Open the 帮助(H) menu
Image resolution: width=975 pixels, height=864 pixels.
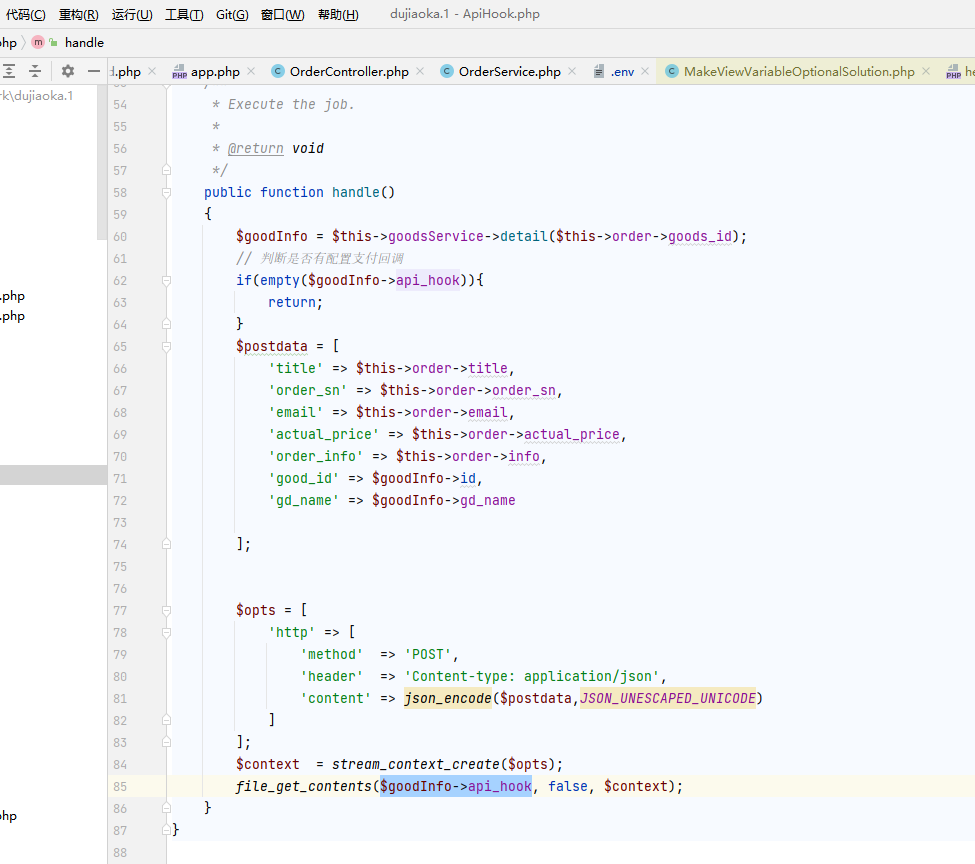pos(338,14)
